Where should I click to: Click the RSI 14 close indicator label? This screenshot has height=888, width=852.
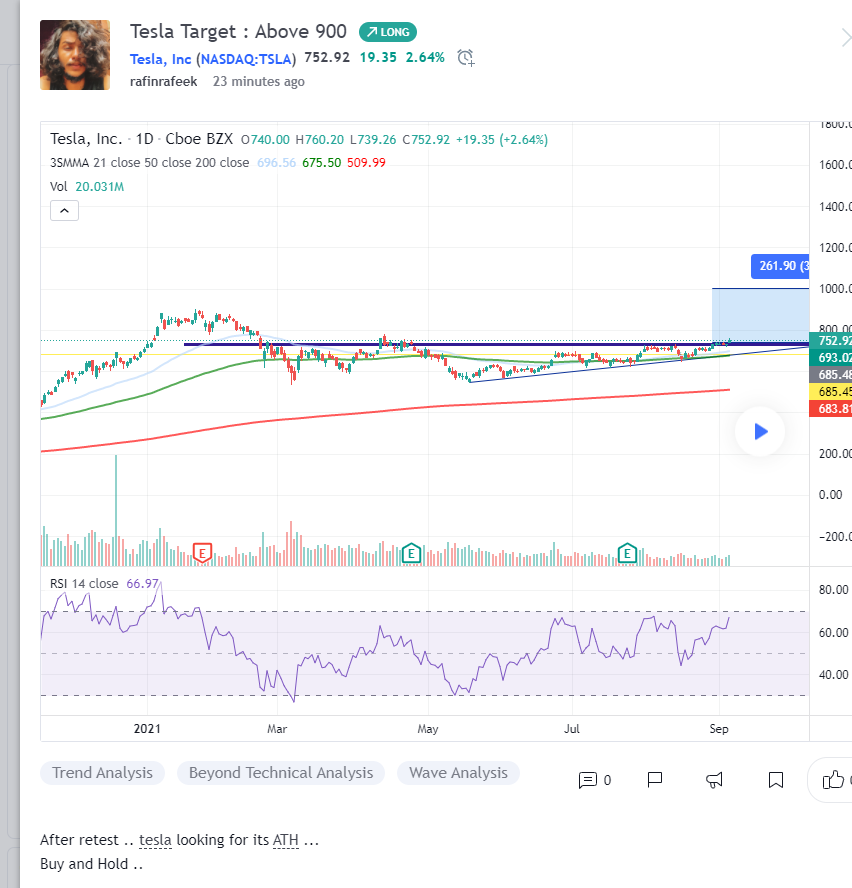[84, 584]
